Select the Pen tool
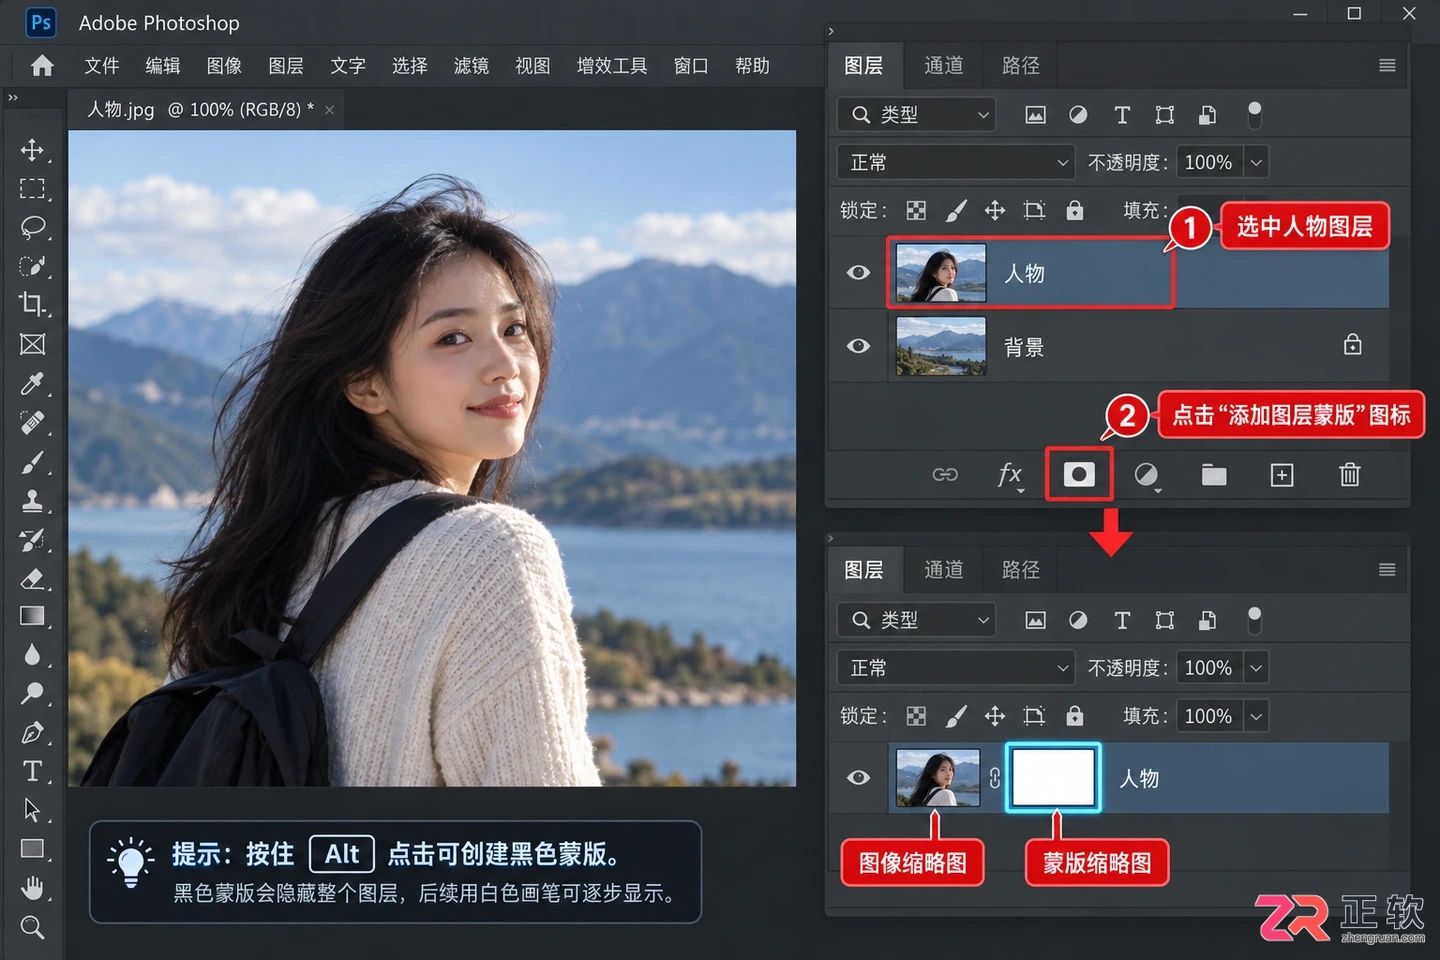 coord(32,732)
